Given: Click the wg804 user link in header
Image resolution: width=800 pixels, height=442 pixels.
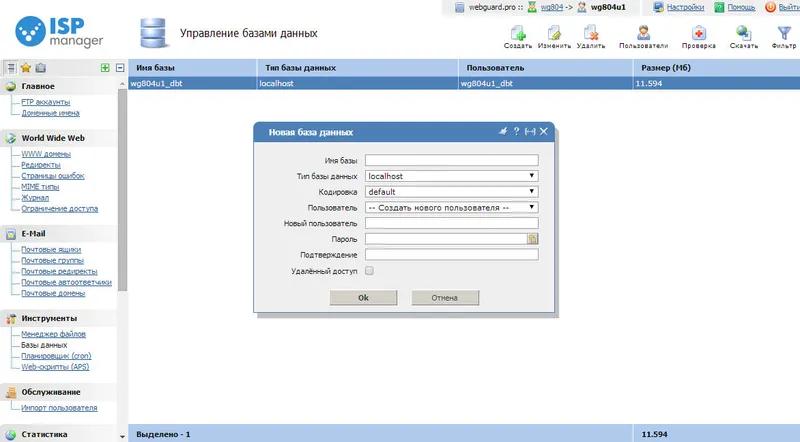Looking at the screenshot, I should point(552,7).
